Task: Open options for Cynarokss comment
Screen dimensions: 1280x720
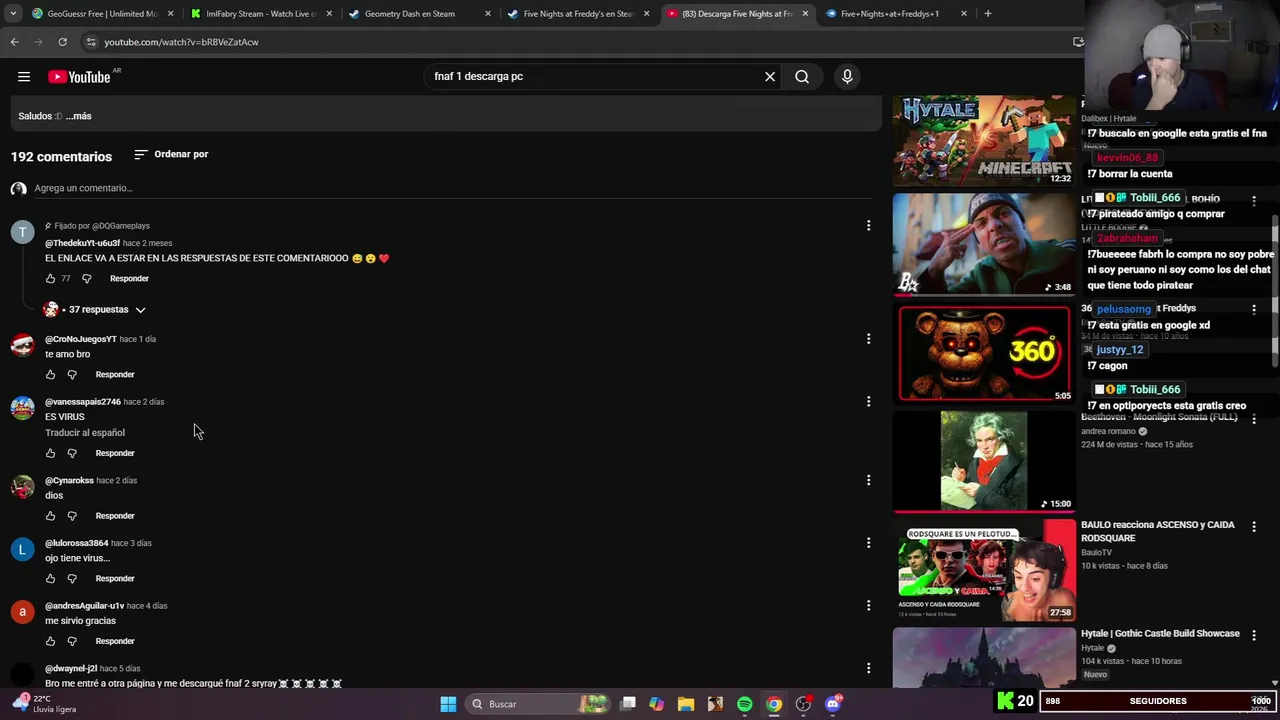Action: tap(868, 480)
